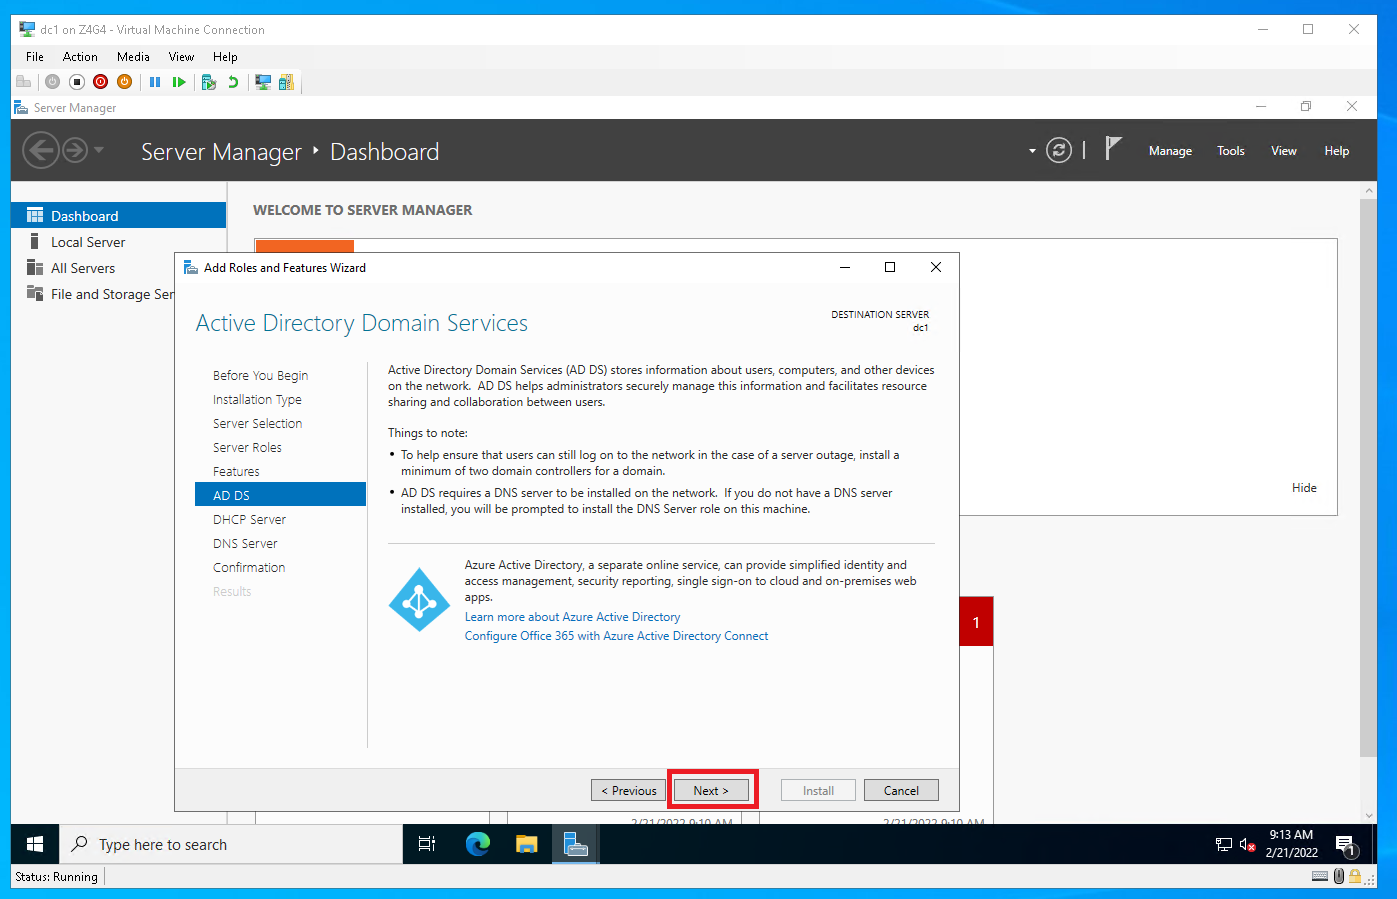Select the AD DS wizard step
The width and height of the screenshot is (1397, 899).
tap(281, 495)
